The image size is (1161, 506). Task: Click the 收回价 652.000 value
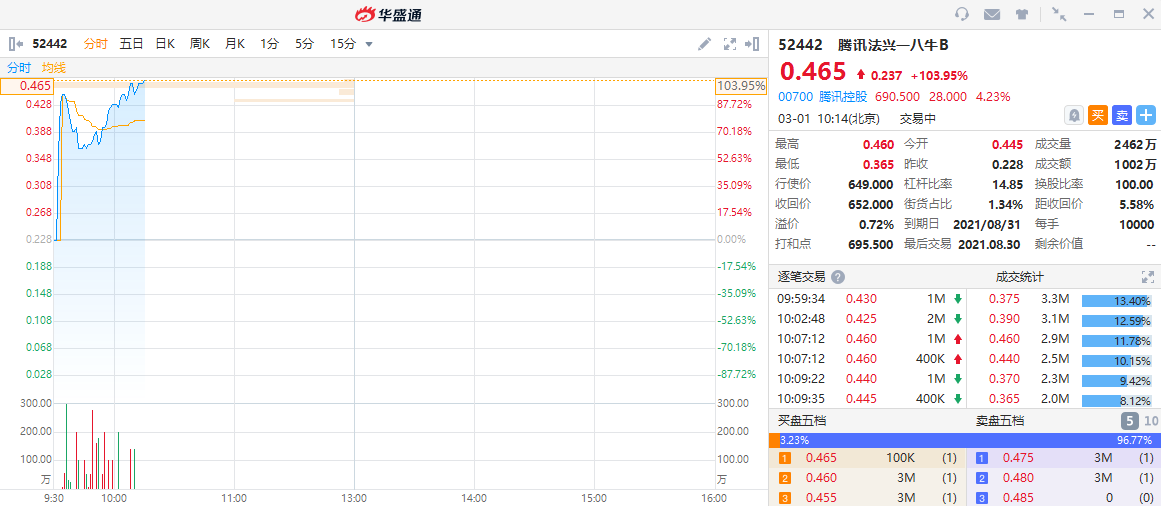(870, 204)
